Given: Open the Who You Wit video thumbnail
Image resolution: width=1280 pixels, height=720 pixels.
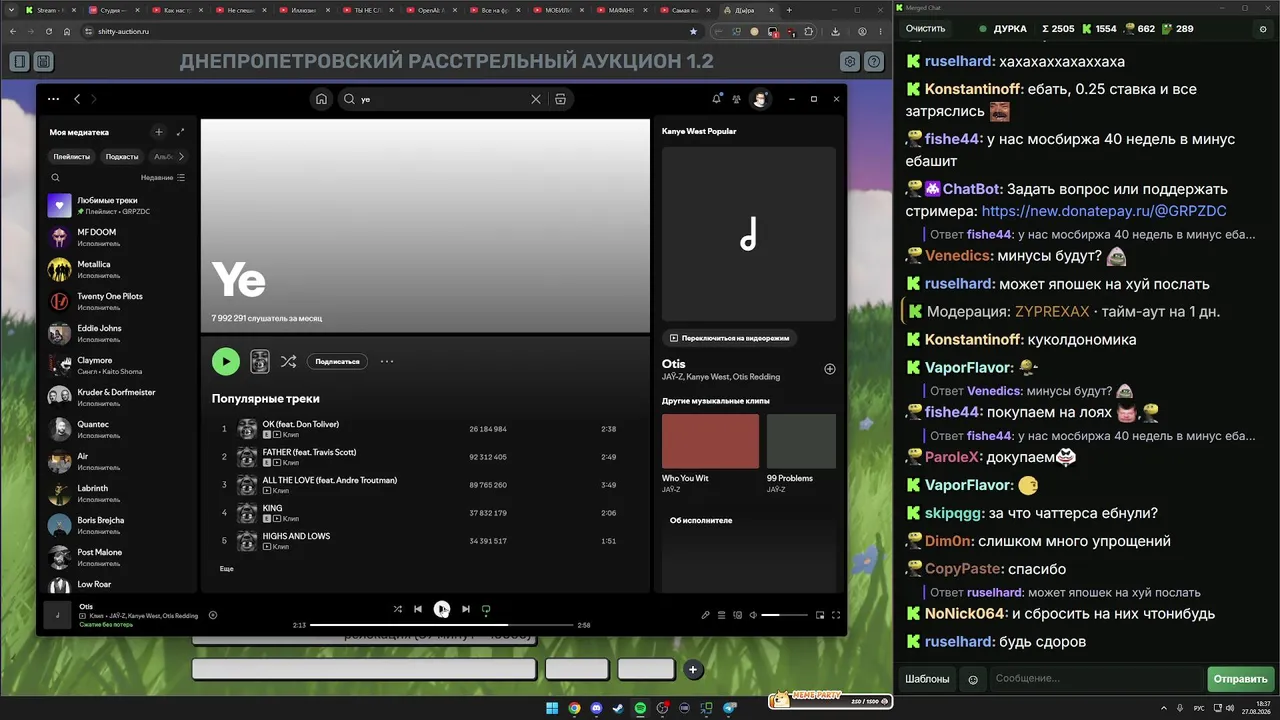Looking at the screenshot, I should (x=710, y=441).
